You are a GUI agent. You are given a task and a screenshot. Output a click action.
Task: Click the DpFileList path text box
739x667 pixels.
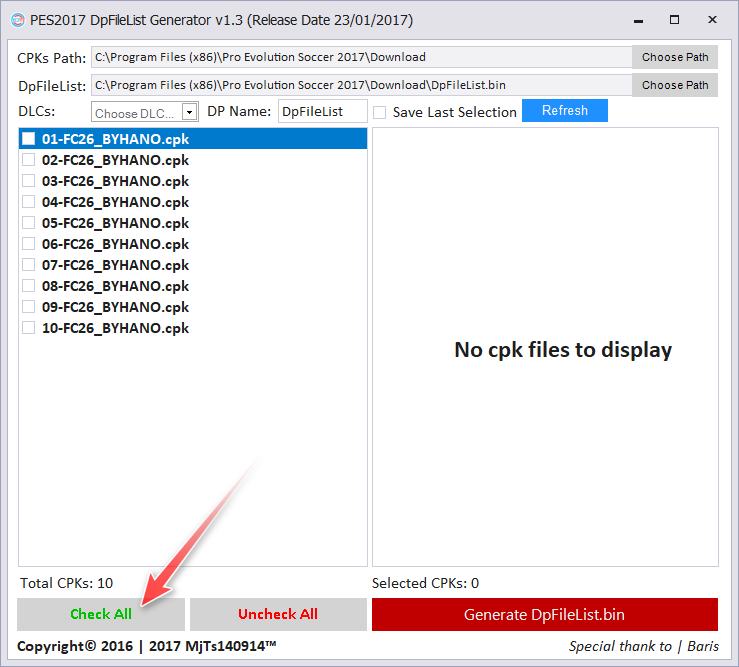click(x=360, y=85)
